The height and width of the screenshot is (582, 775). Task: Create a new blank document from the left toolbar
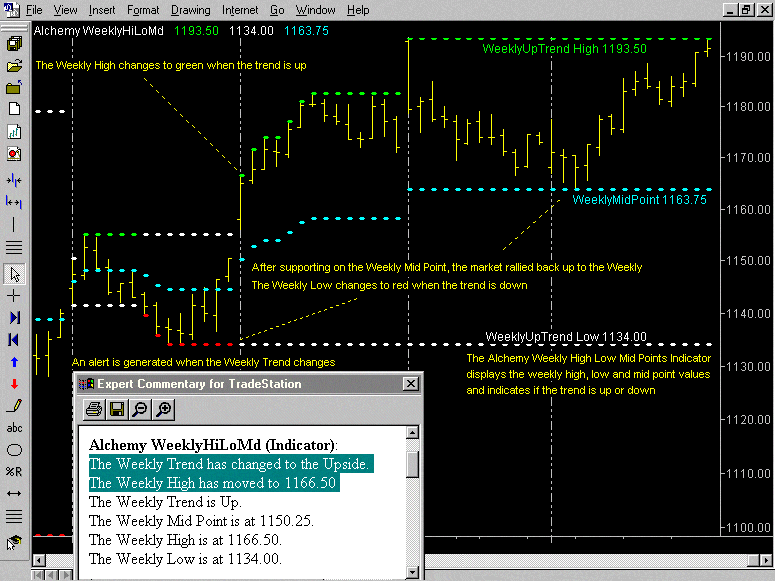[14, 109]
